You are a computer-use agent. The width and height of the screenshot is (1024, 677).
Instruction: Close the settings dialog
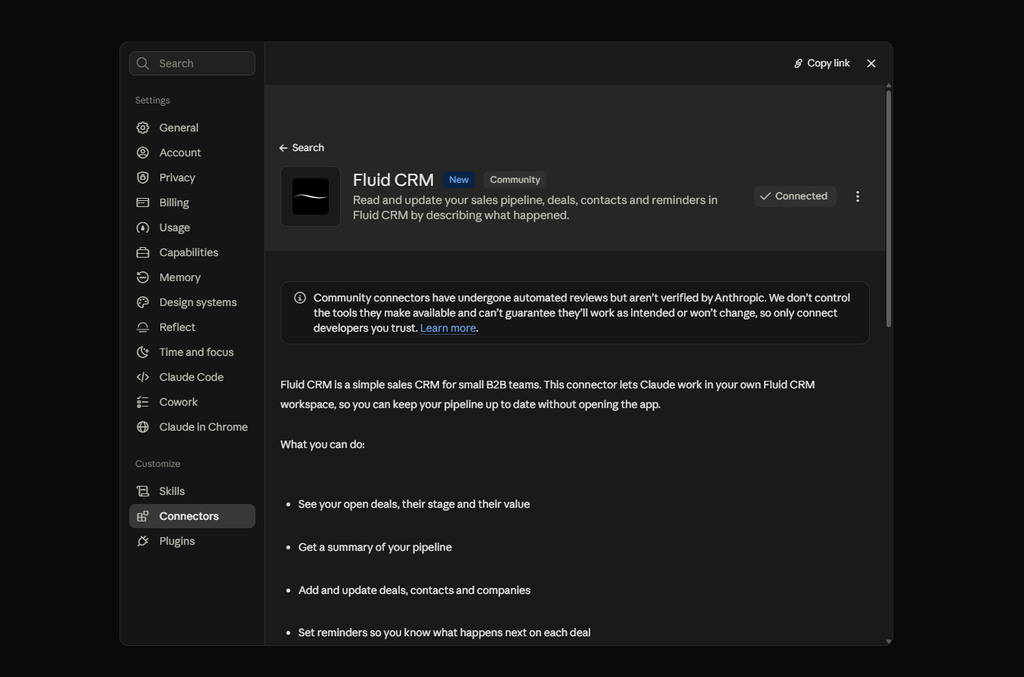pos(871,63)
